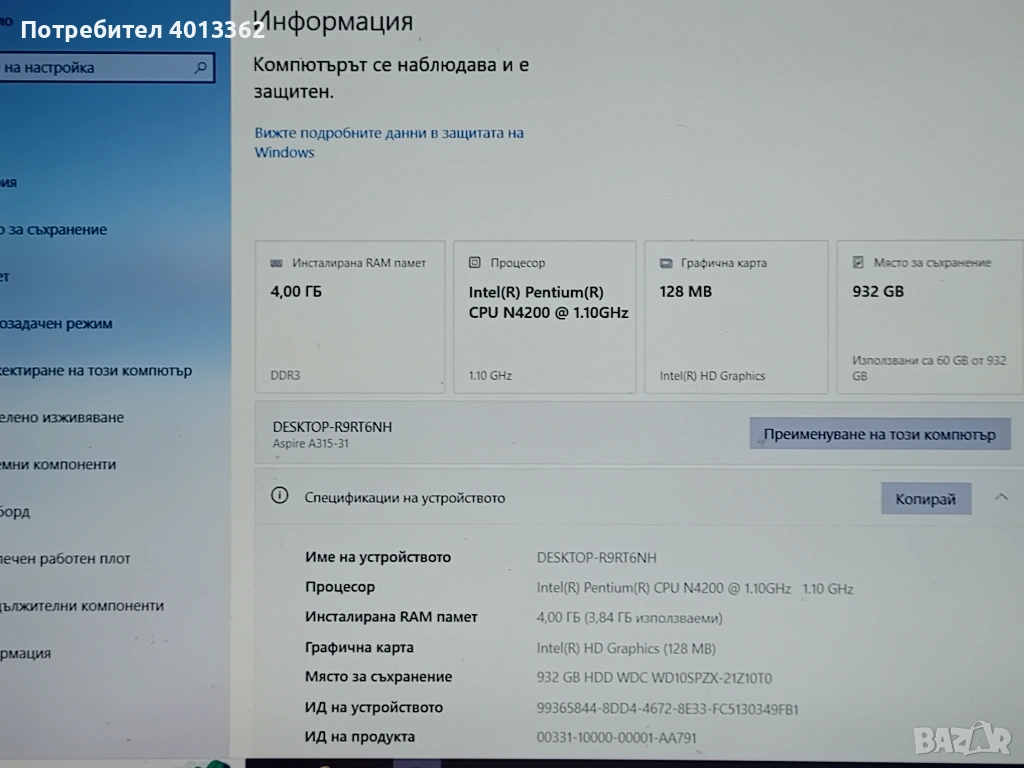Click the info icon beside Спецификации на устройството

click(x=281, y=496)
